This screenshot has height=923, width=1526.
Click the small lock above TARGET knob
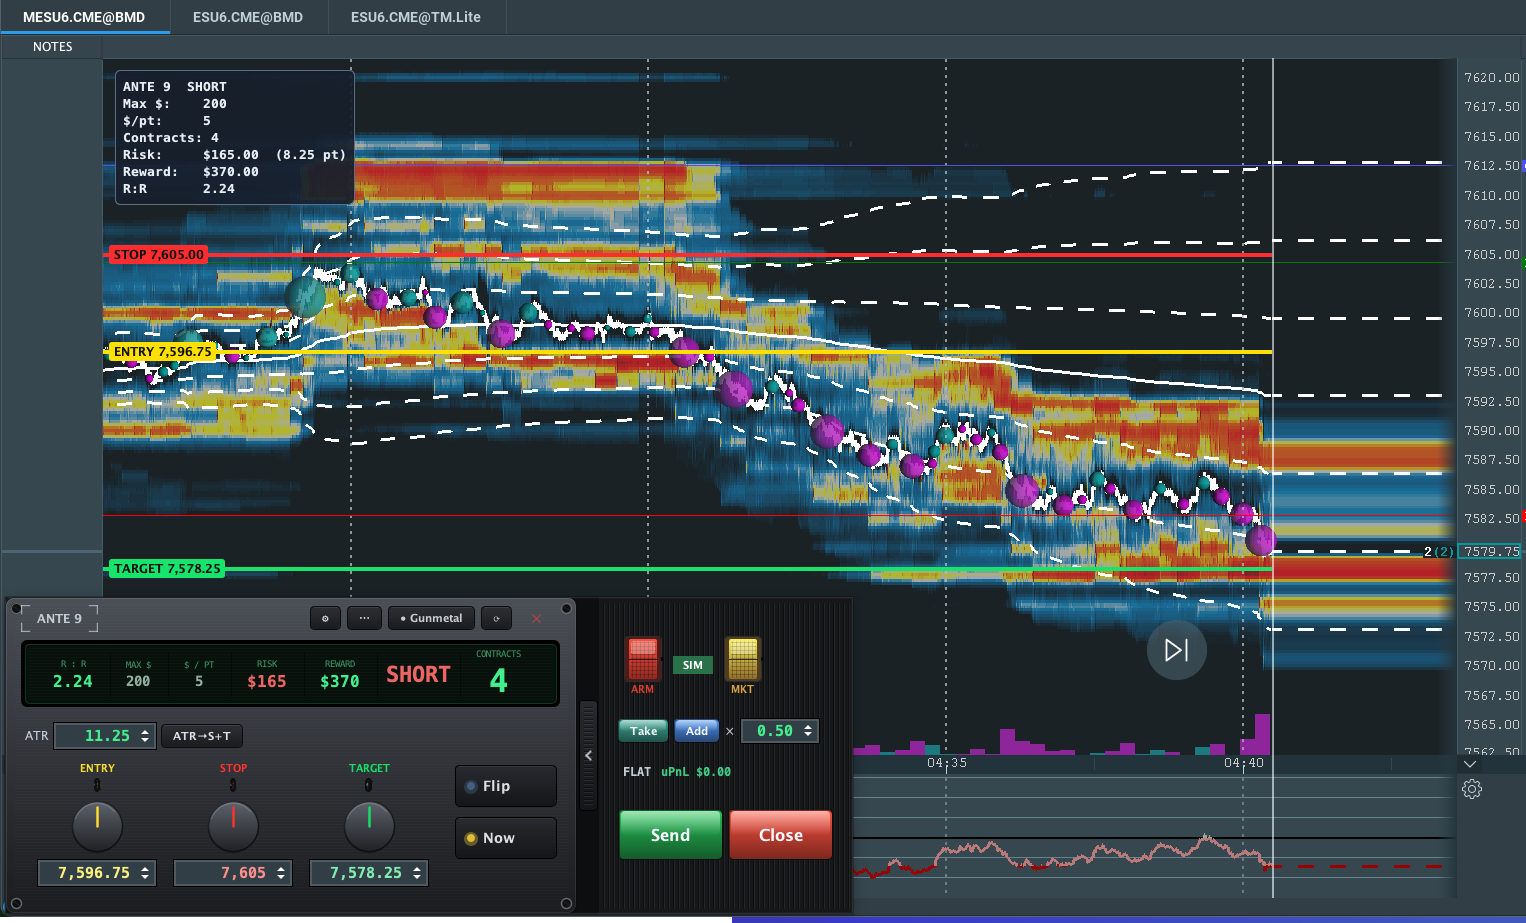(x=369, y=785)
